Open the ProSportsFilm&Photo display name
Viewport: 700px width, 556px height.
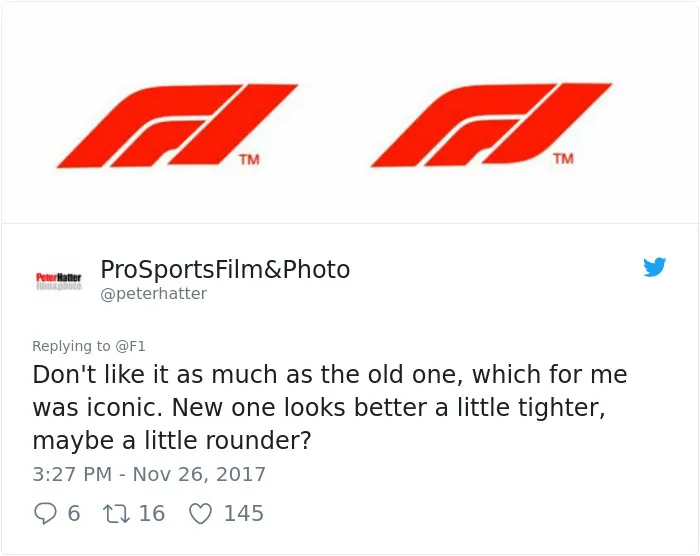tap(225, 269)
